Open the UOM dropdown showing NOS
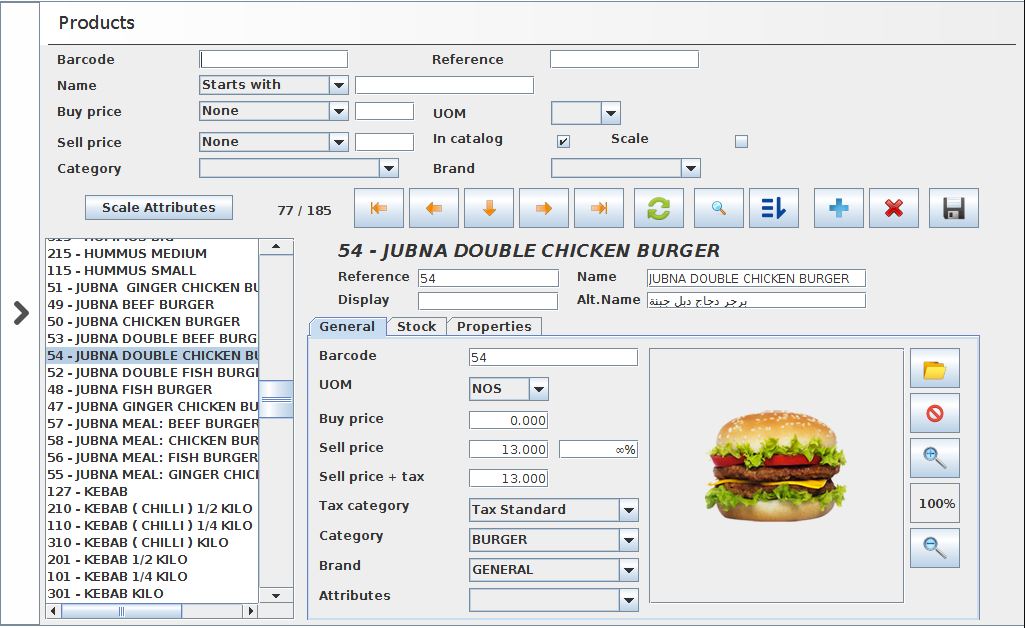Screen dimensions: 1025x628 tap(538, 389)
